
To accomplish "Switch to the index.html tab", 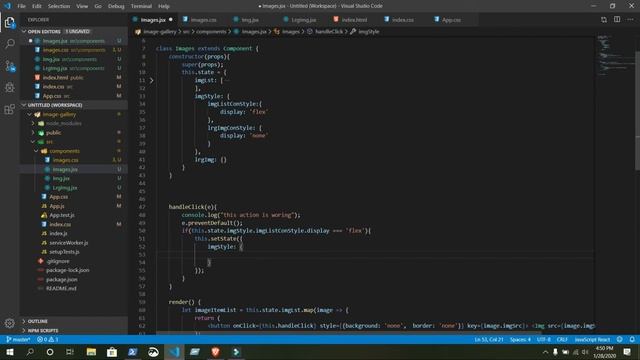I will (x=354, y=20).
